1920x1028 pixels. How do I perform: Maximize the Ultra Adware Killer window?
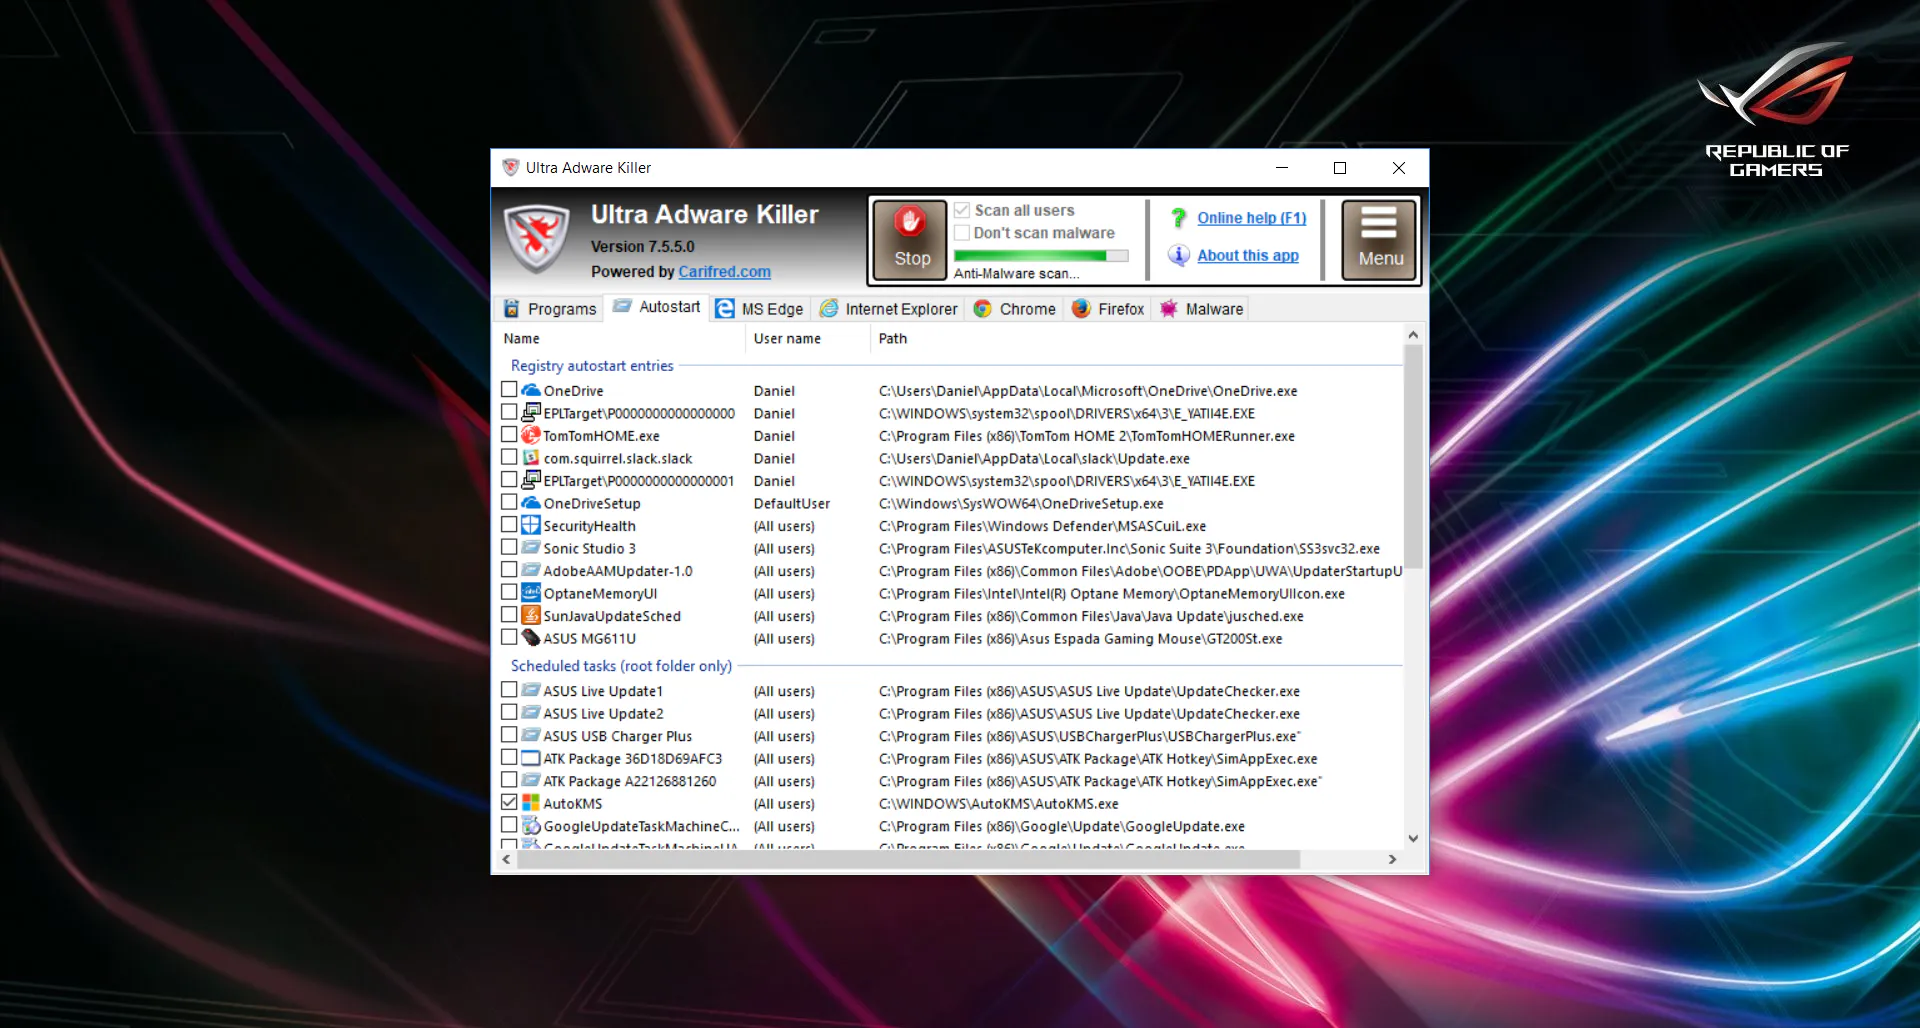click(x=1340, y=168)
